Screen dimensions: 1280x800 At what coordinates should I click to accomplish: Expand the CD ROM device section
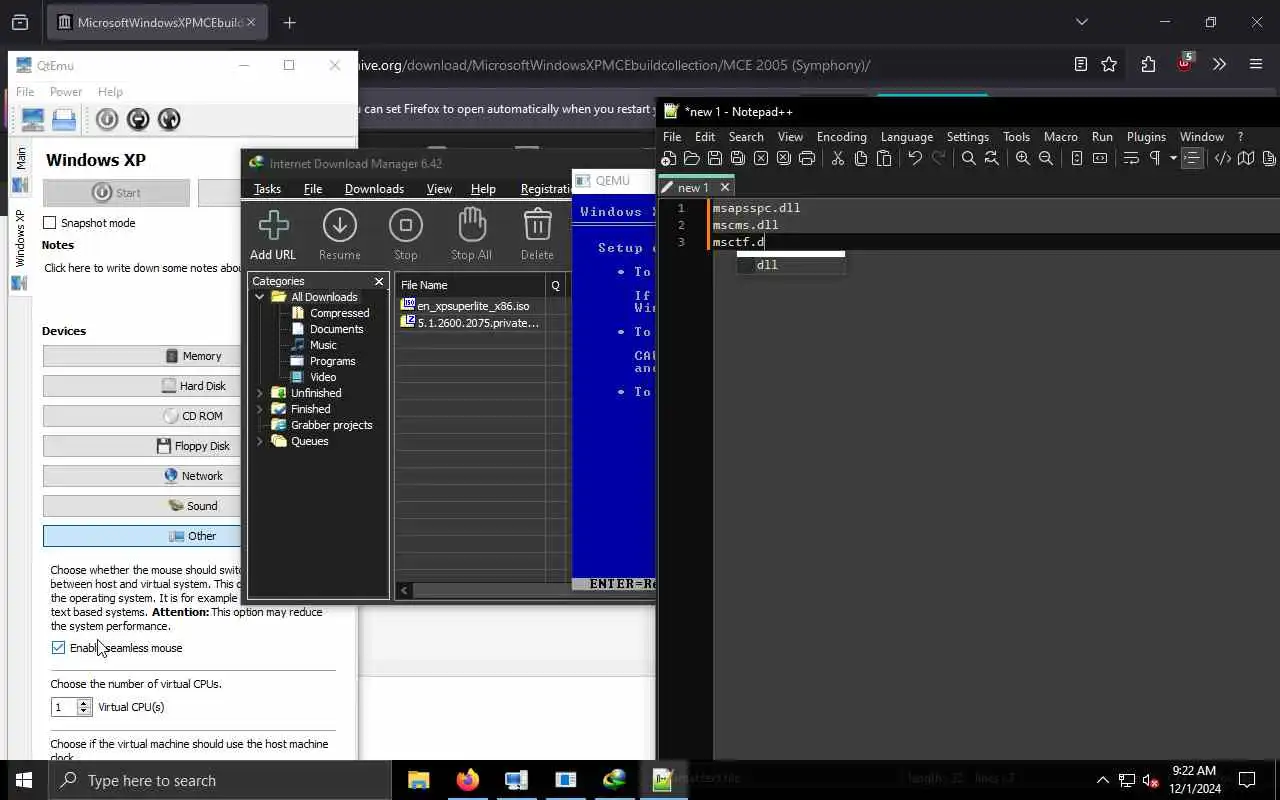[x=142, y=416]
